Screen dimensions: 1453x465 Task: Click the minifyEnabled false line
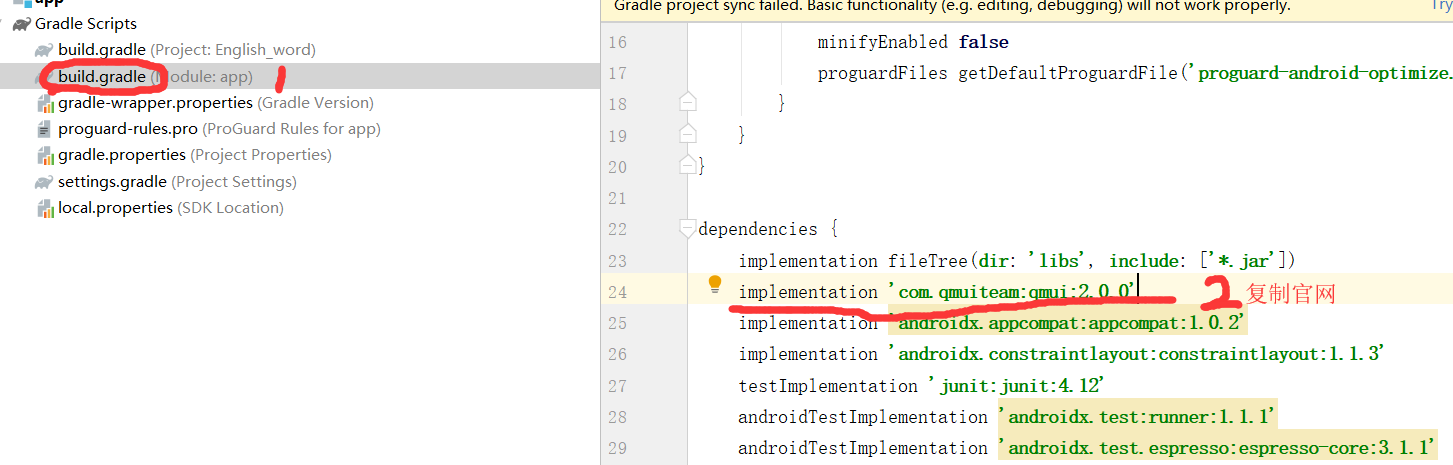[x=913, y=42]
